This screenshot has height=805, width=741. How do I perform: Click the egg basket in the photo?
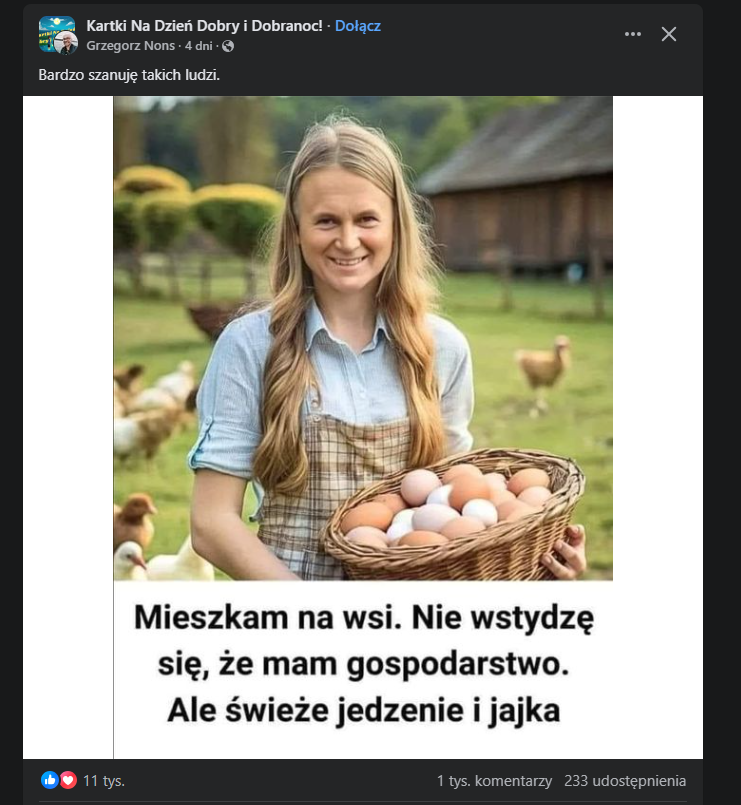pyautogui.click(x=455, y=510)
